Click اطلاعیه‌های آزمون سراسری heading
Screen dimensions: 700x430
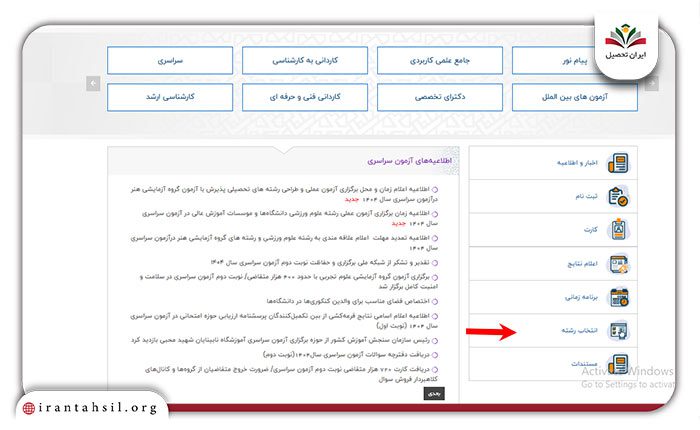pos(409,160)
